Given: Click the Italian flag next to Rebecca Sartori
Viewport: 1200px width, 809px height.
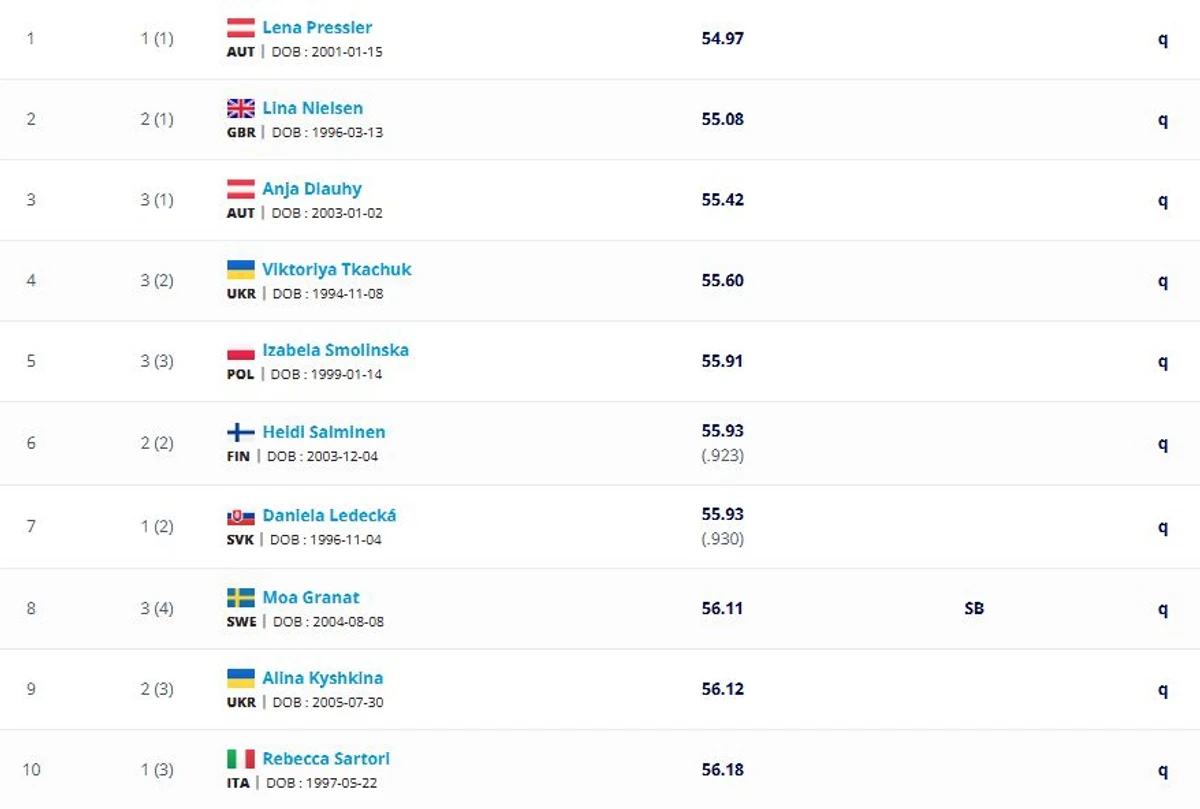Looking at the screenshot, I should tap(241, 759).
